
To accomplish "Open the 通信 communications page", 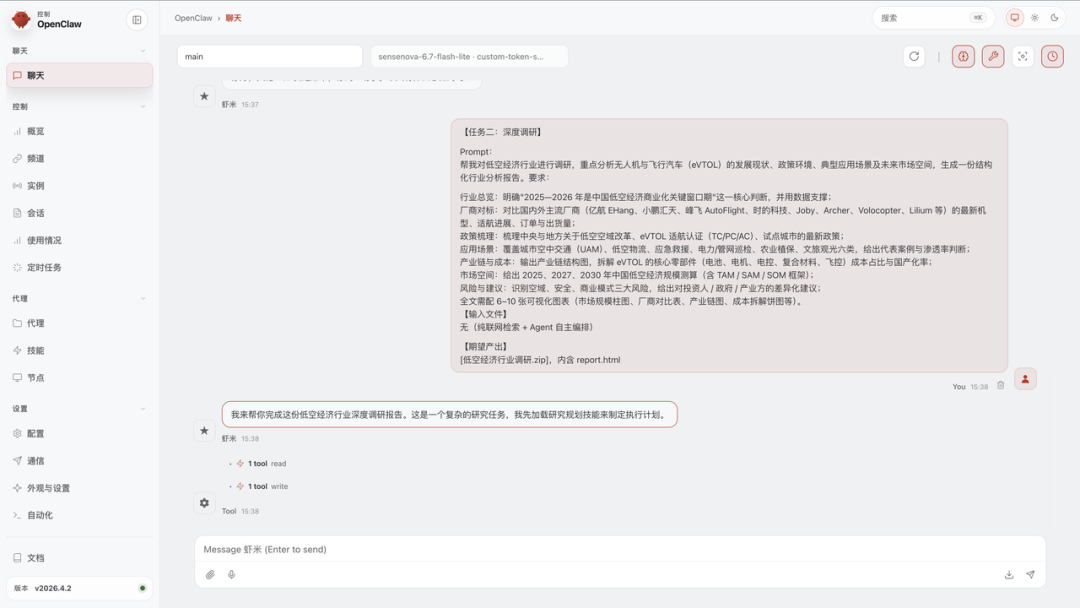I will click(x=80, y=461).
